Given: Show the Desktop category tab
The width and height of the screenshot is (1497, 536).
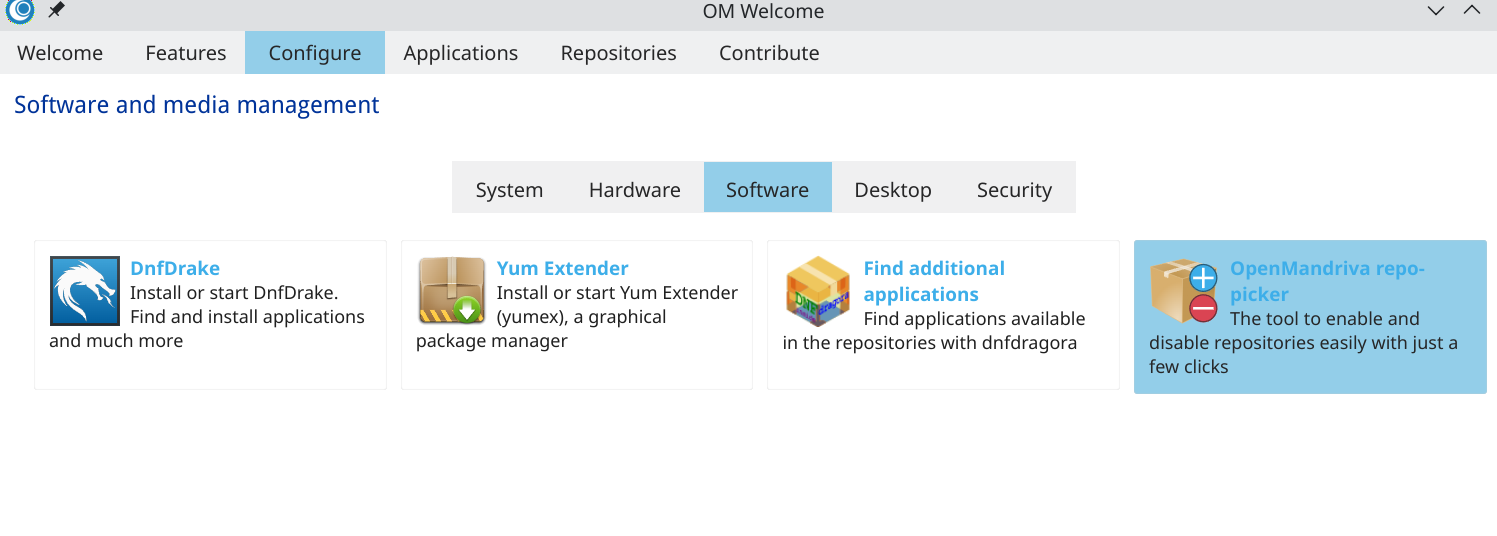Looking at the screenshot, I should click(893, 189).
